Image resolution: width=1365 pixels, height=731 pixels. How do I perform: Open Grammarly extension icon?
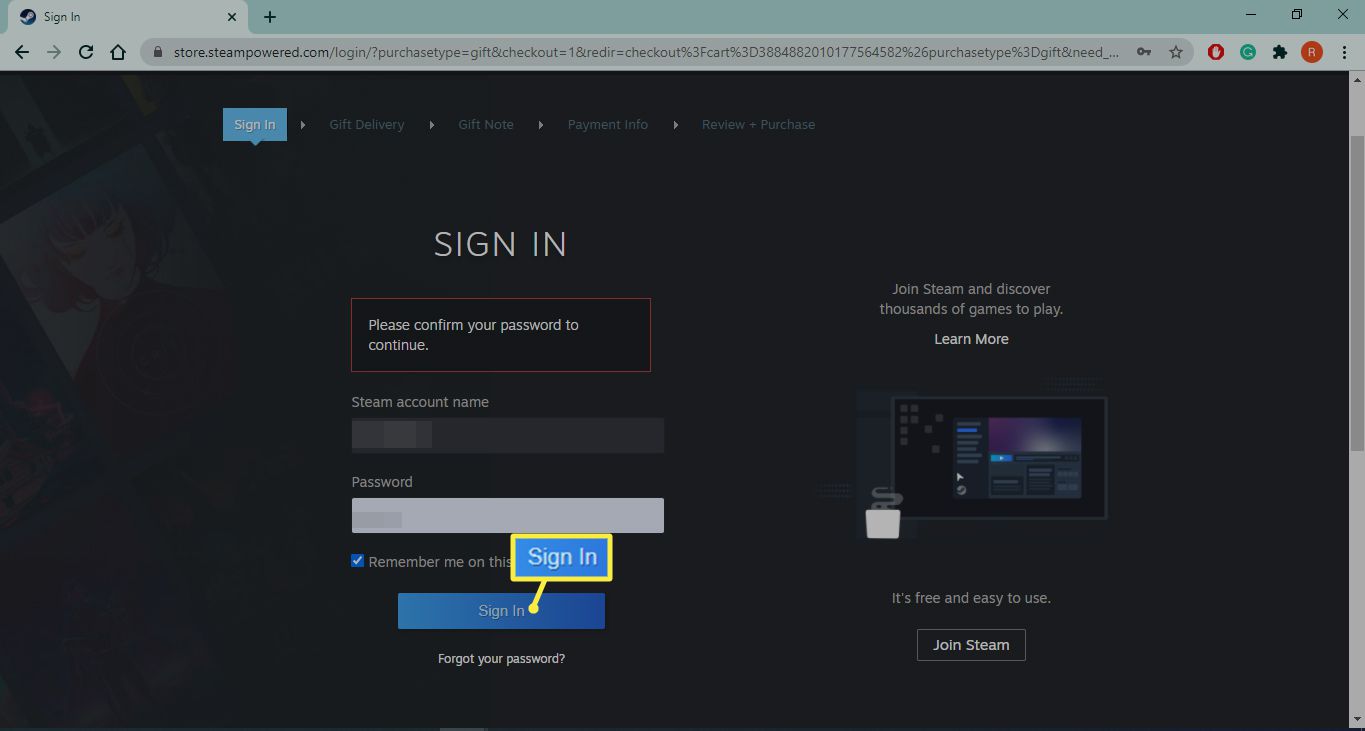tap(1248, 52)
